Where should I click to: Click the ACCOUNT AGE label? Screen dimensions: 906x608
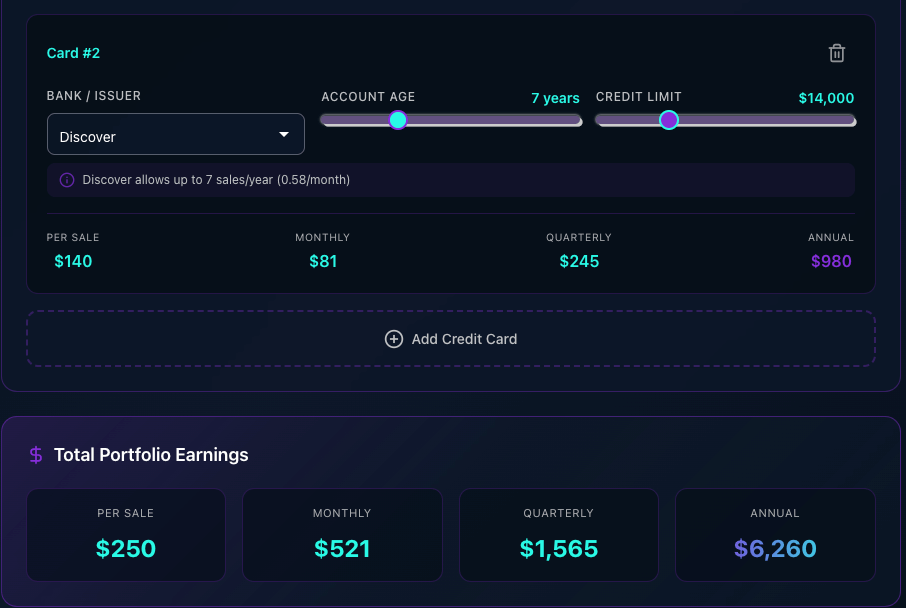click(368, 97)
